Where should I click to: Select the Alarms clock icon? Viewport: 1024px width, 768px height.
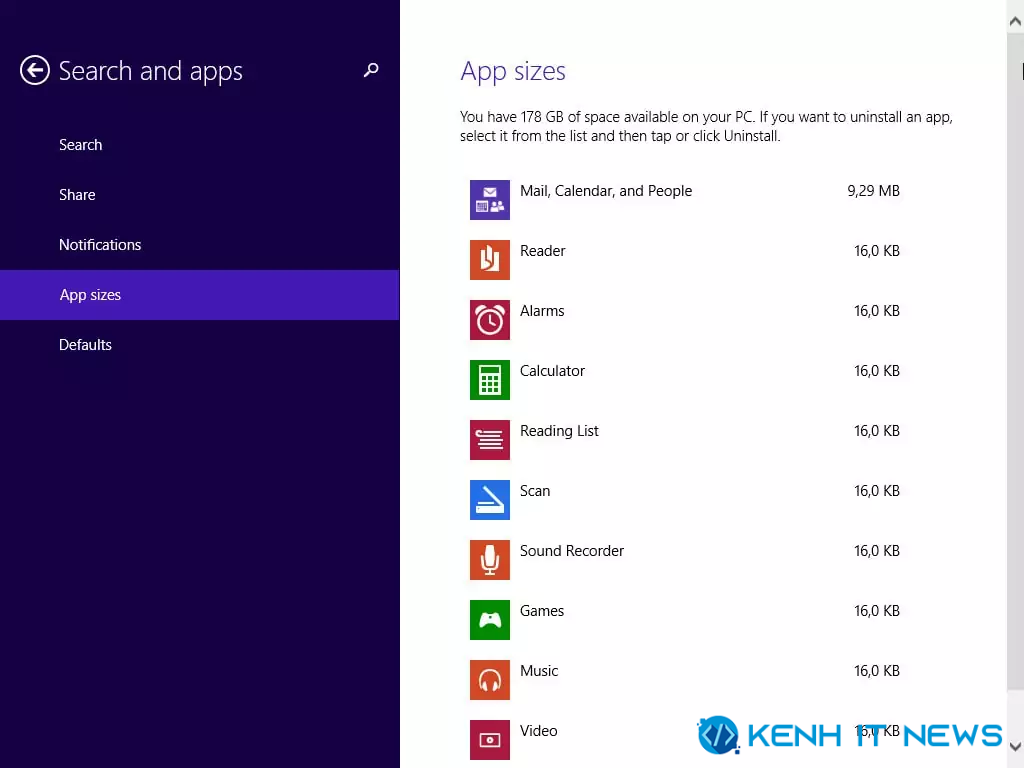pyautogui.click(x=490, y=320)
